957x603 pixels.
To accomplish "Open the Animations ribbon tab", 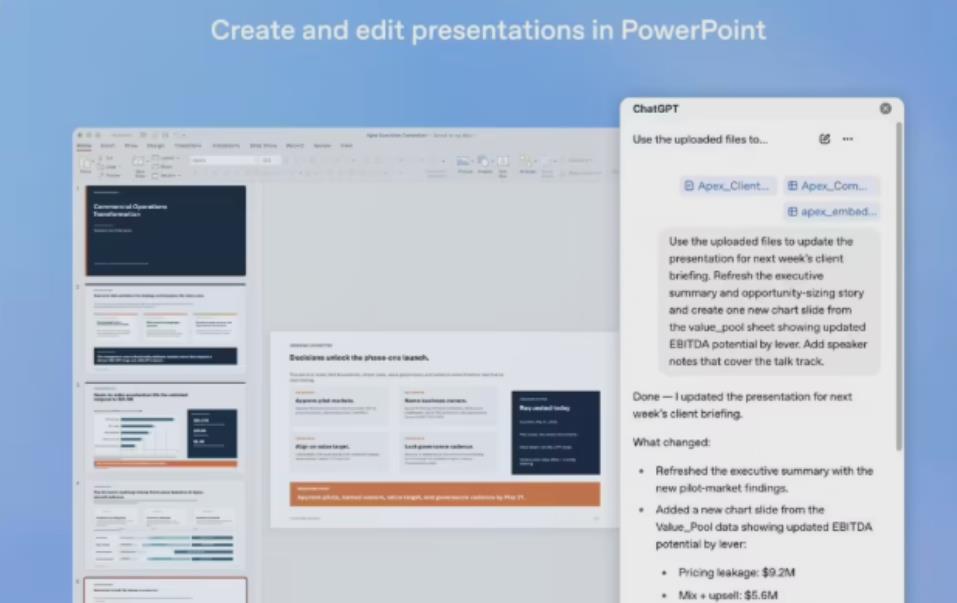I will click(x=226, y=146).
